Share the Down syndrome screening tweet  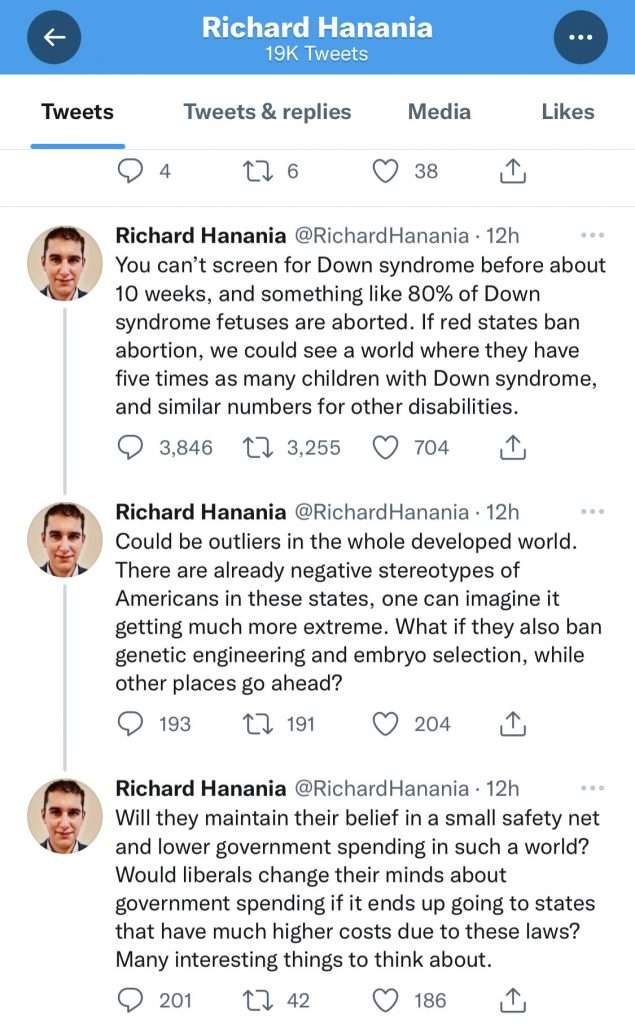513,447
